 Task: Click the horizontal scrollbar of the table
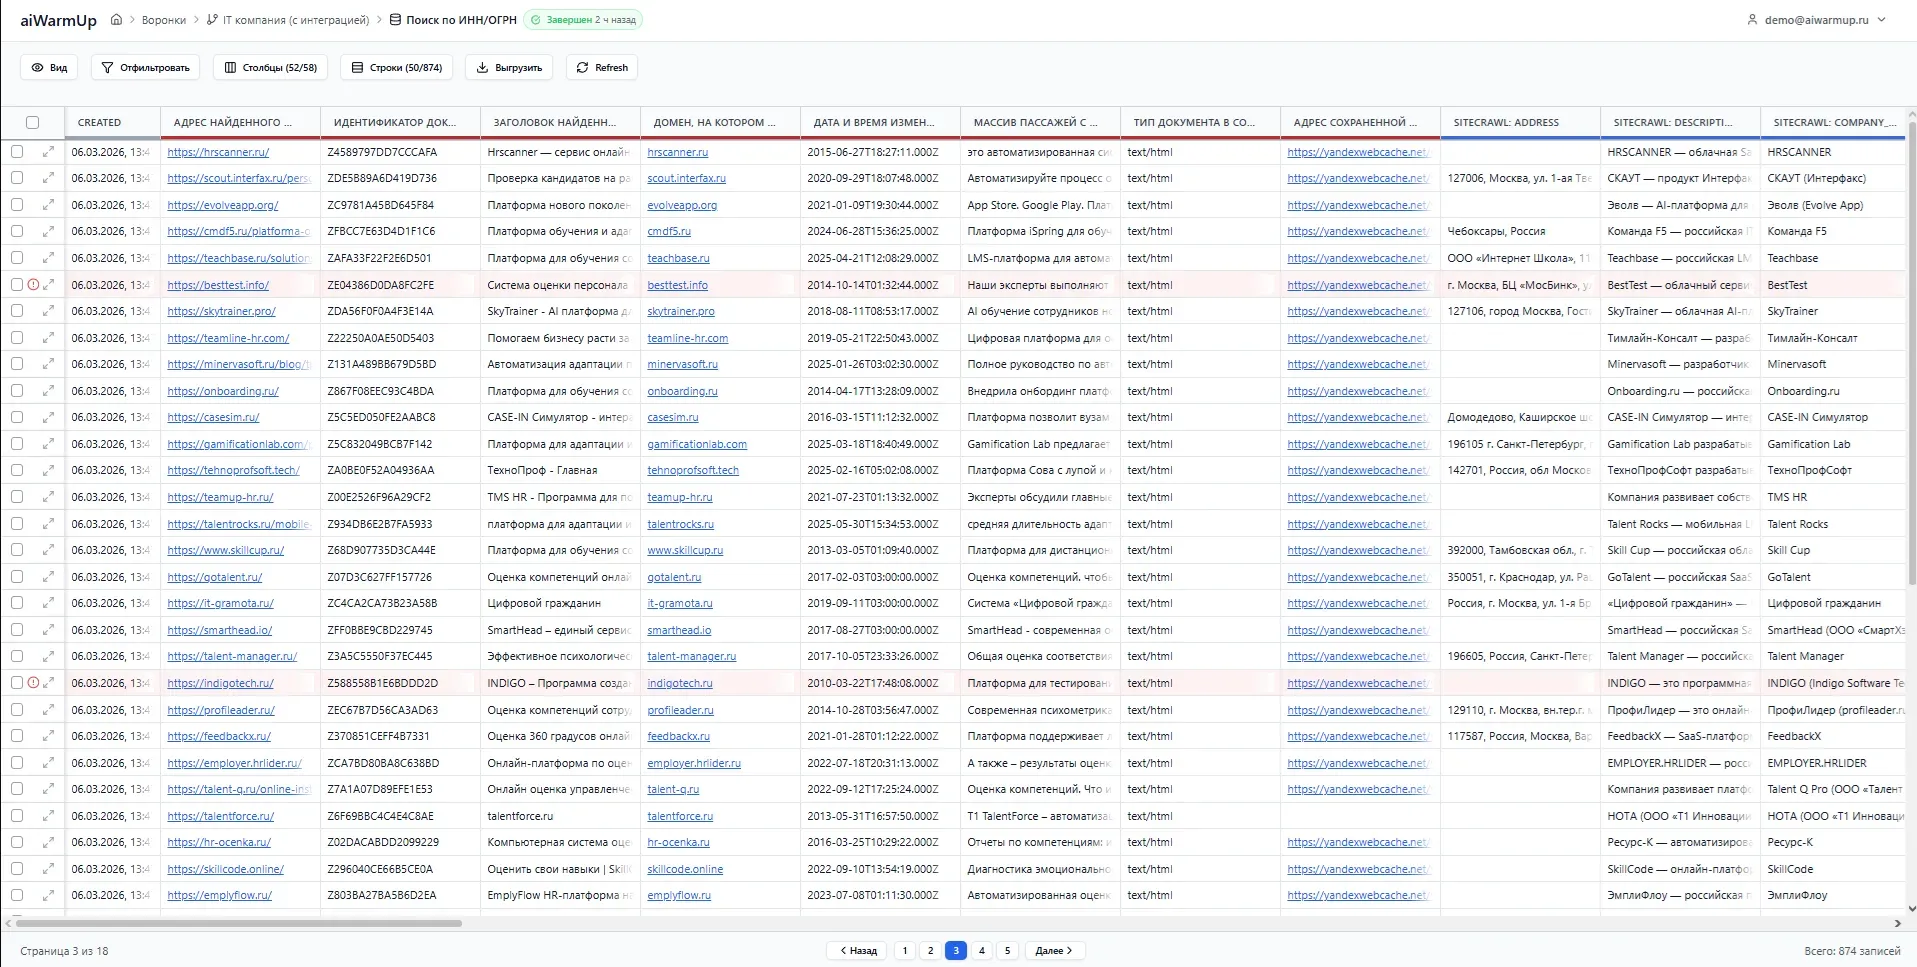(240, 923)
